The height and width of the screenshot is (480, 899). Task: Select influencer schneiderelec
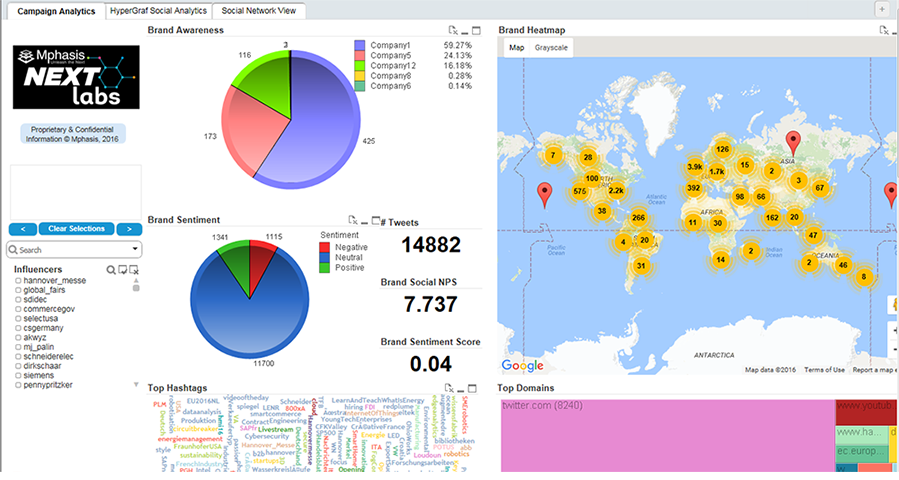44,356
